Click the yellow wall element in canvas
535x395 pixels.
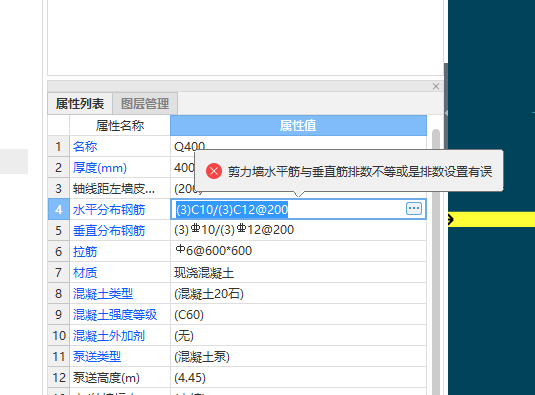point(491,219)
